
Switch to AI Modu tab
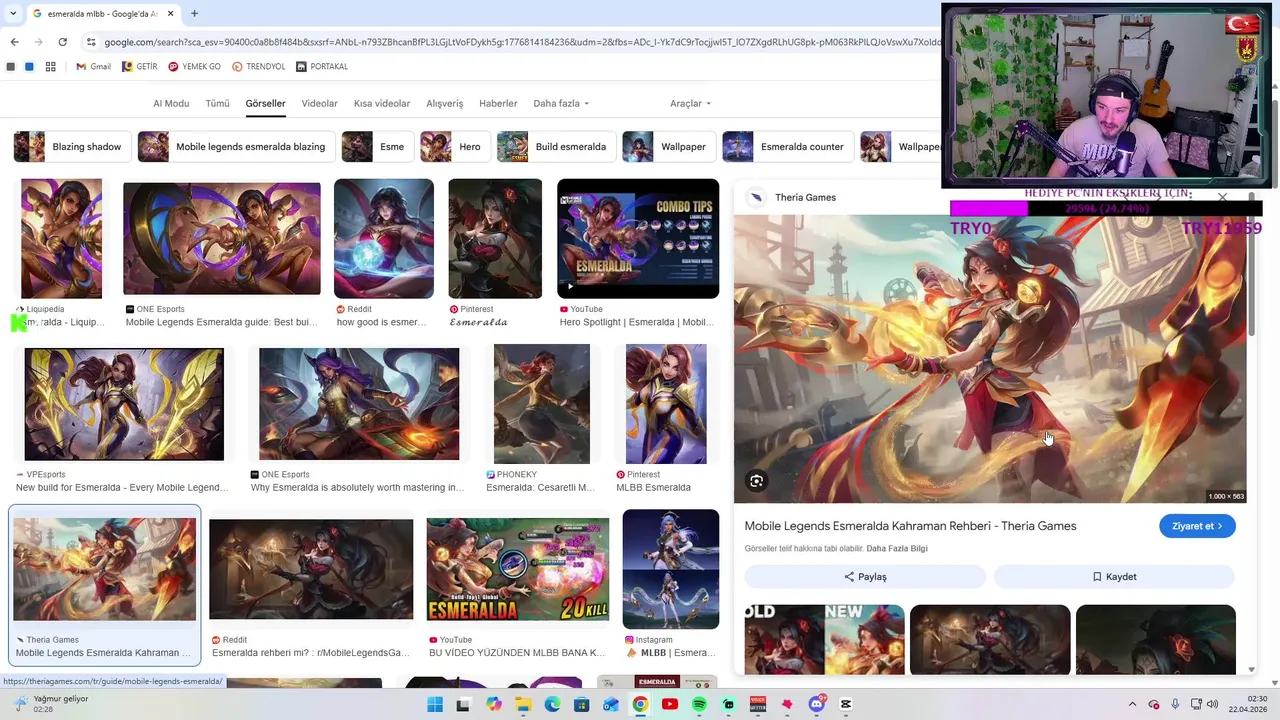171,103
